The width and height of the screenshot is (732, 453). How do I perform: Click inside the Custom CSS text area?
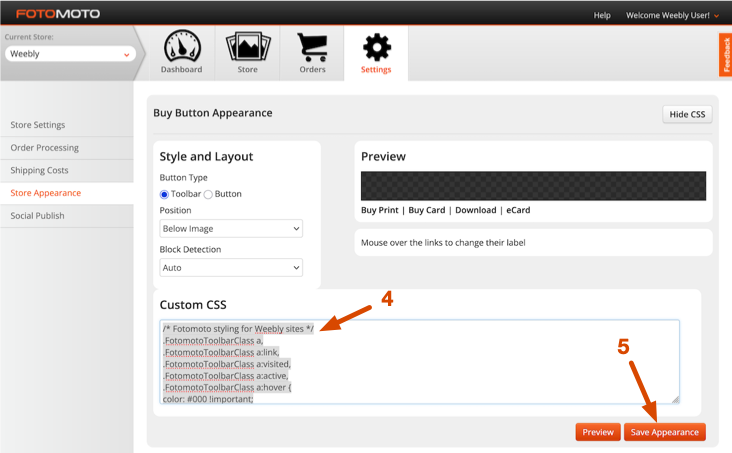[x=419, y=362]
